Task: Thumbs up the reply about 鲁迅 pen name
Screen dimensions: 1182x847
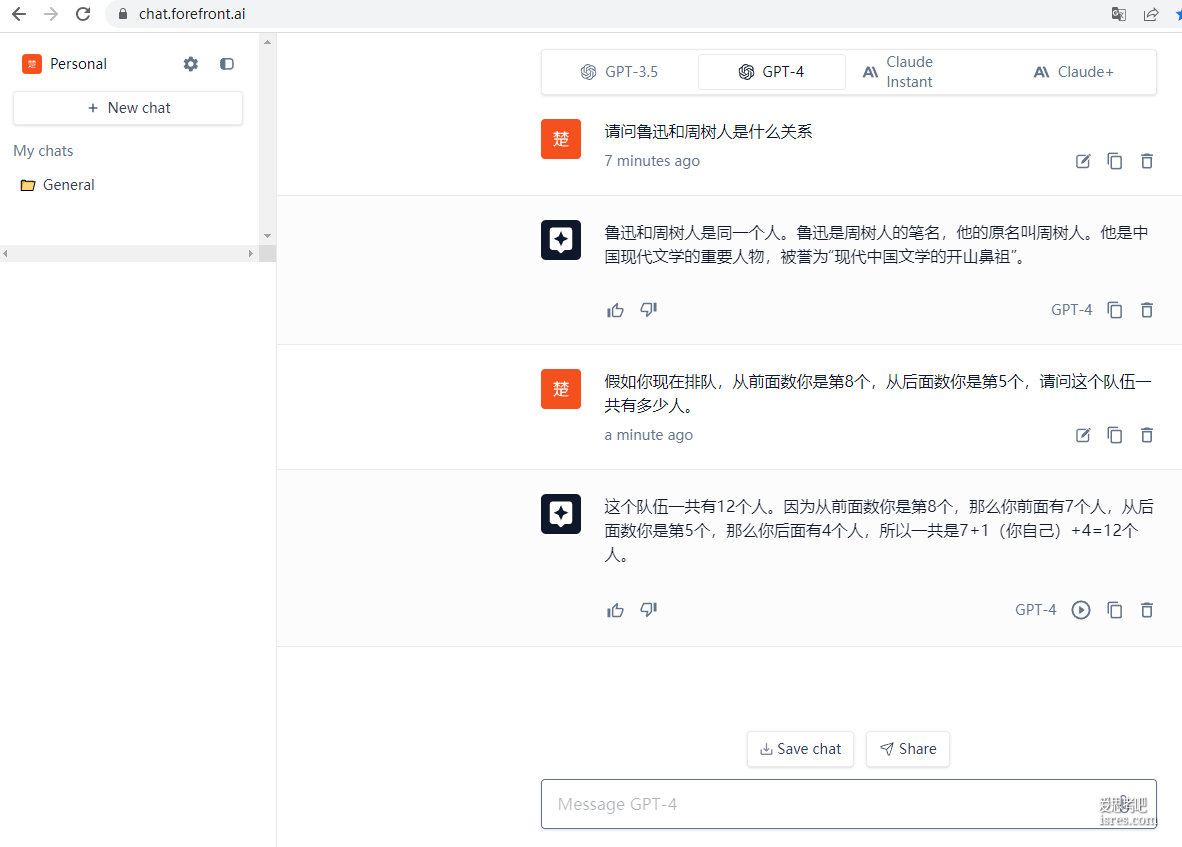Action: point(615,310)
